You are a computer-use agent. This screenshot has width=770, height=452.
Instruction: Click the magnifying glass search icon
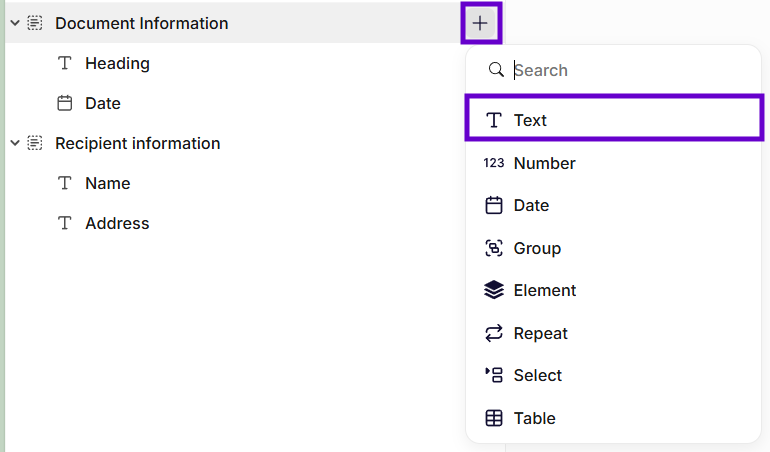pyautogui.click(x=494, y=70)
